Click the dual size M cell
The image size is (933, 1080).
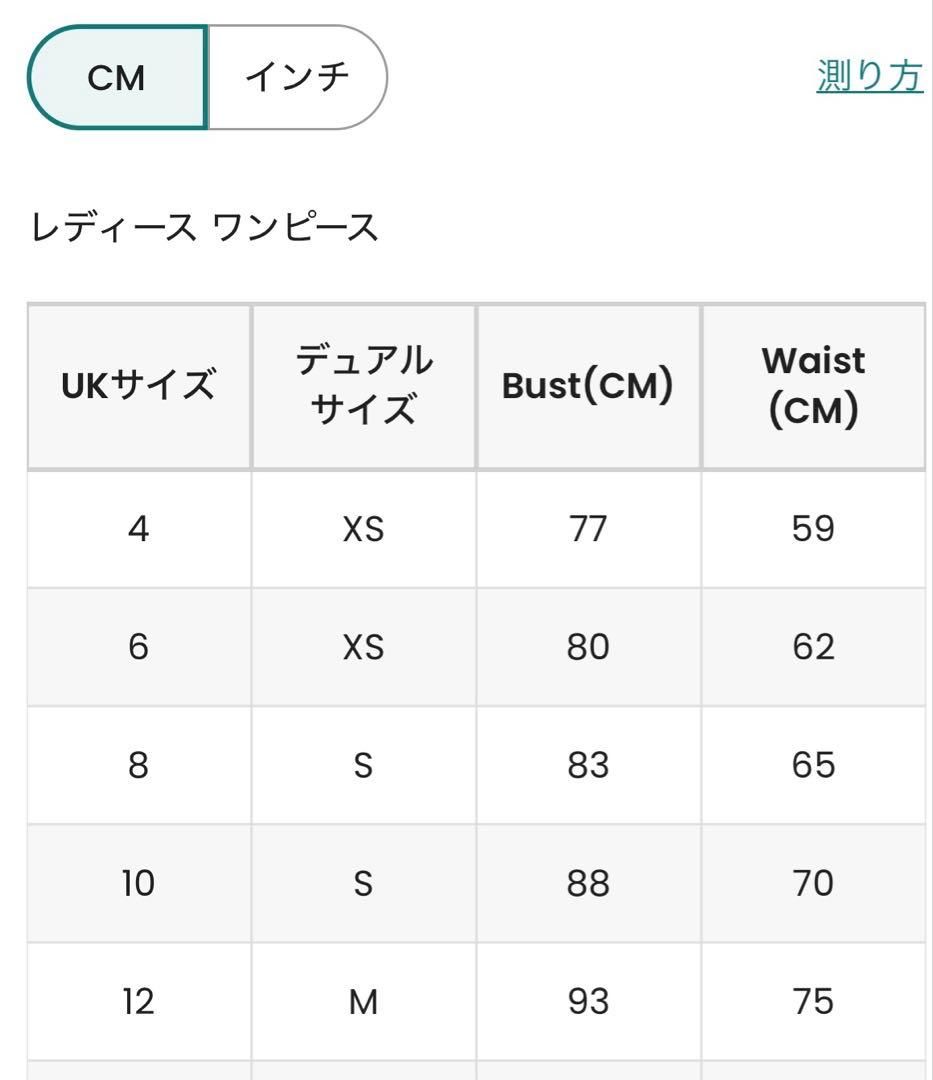click(x=363, y=1001)
